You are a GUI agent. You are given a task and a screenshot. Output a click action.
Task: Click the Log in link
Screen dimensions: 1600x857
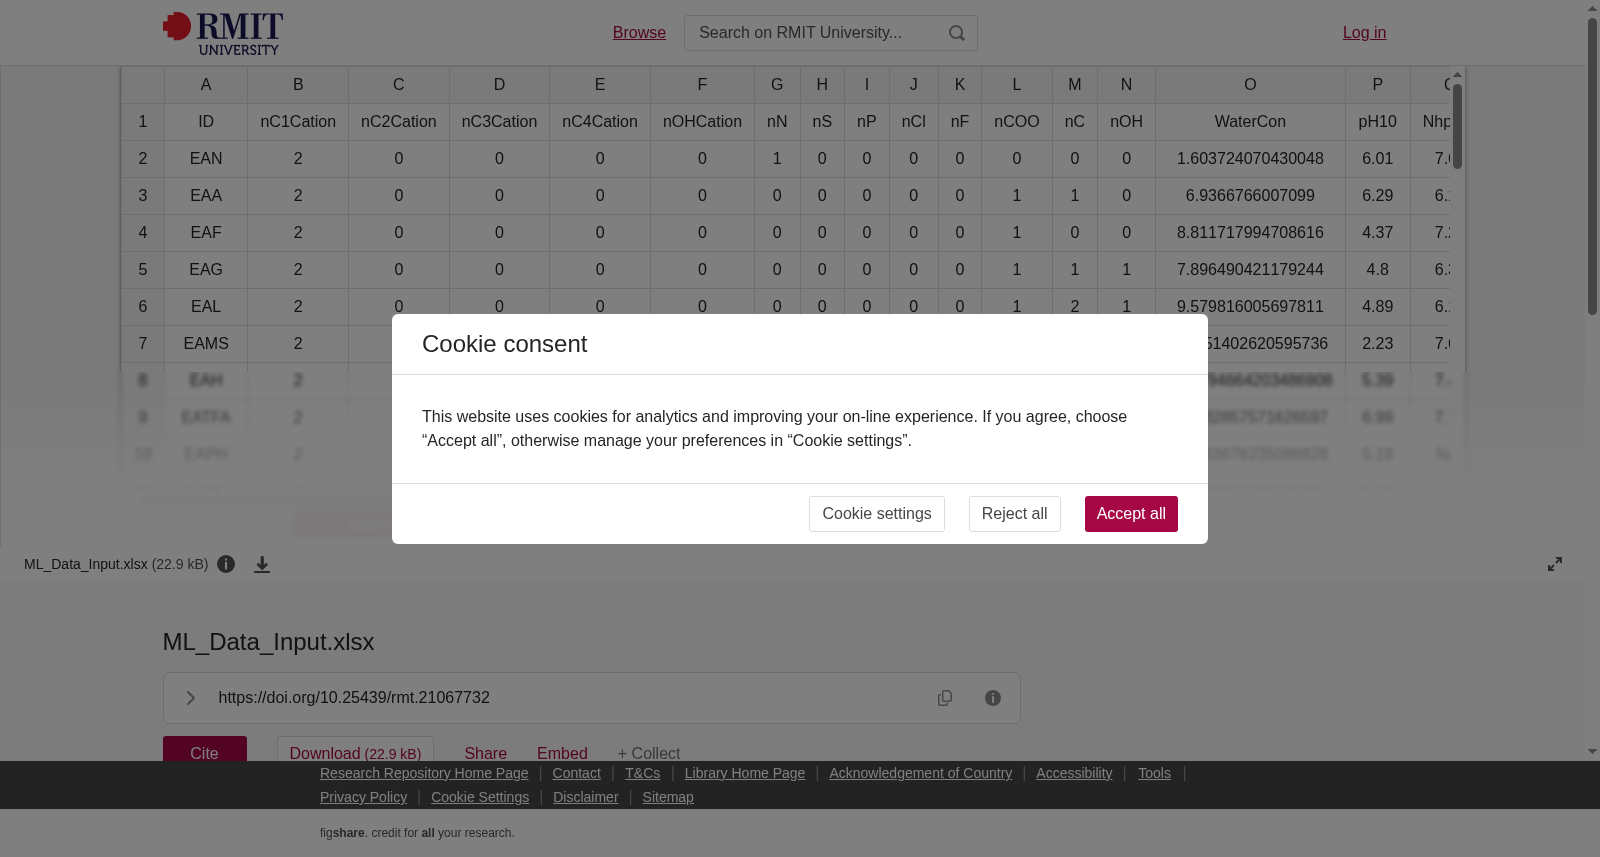coord(1364,33)
